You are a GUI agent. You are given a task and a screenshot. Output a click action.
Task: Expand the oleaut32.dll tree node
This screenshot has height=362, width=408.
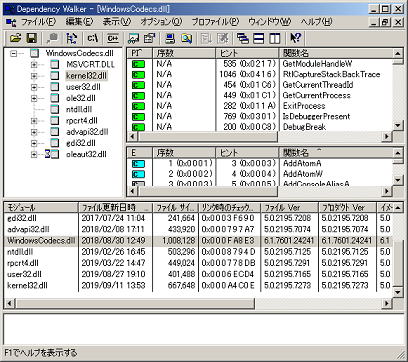[x=34, y=154]
